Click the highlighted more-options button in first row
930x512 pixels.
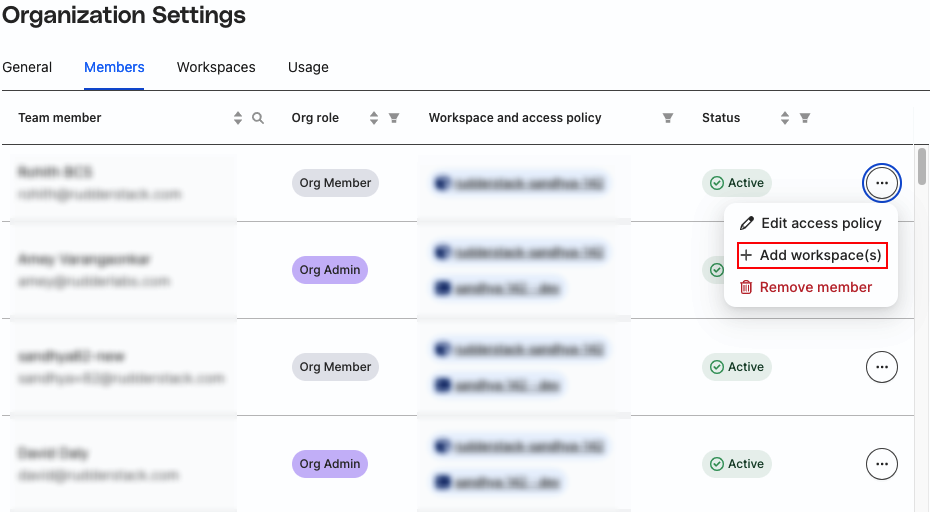[x=882, y=183]
